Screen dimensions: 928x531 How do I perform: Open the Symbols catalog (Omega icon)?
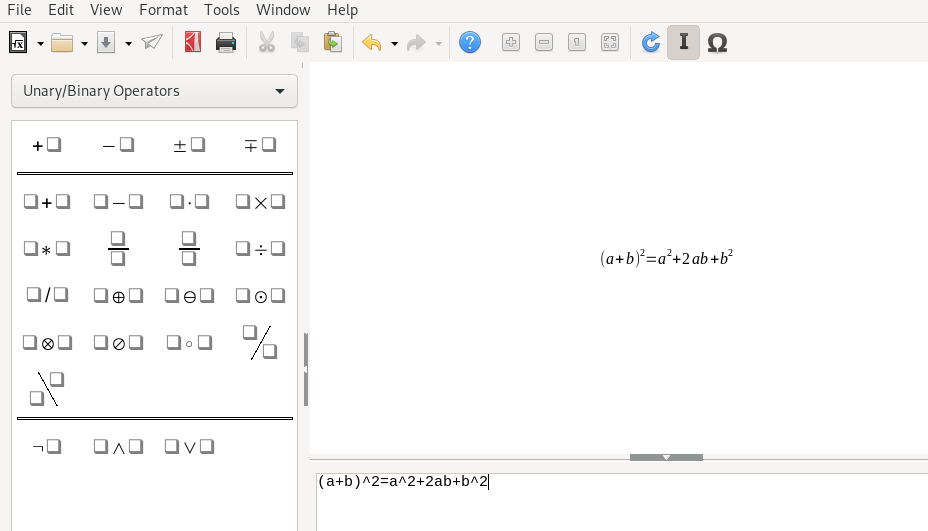[x=716, y=42]
